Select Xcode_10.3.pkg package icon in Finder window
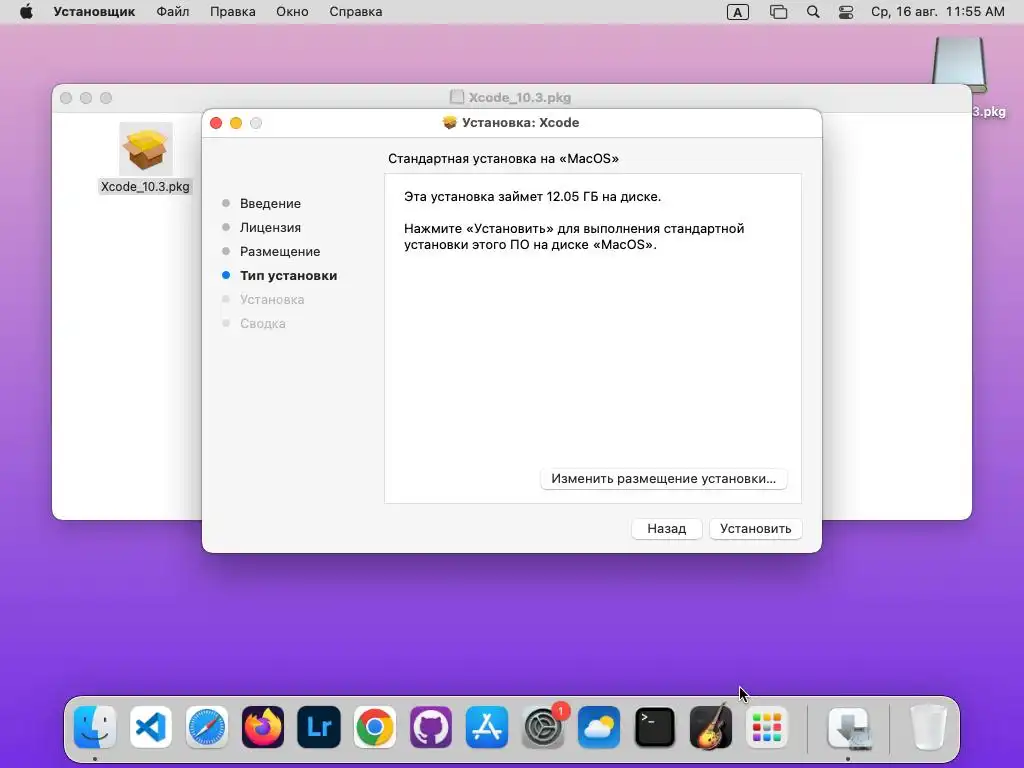Viewport: 1024px width, 768px height. 146,149
